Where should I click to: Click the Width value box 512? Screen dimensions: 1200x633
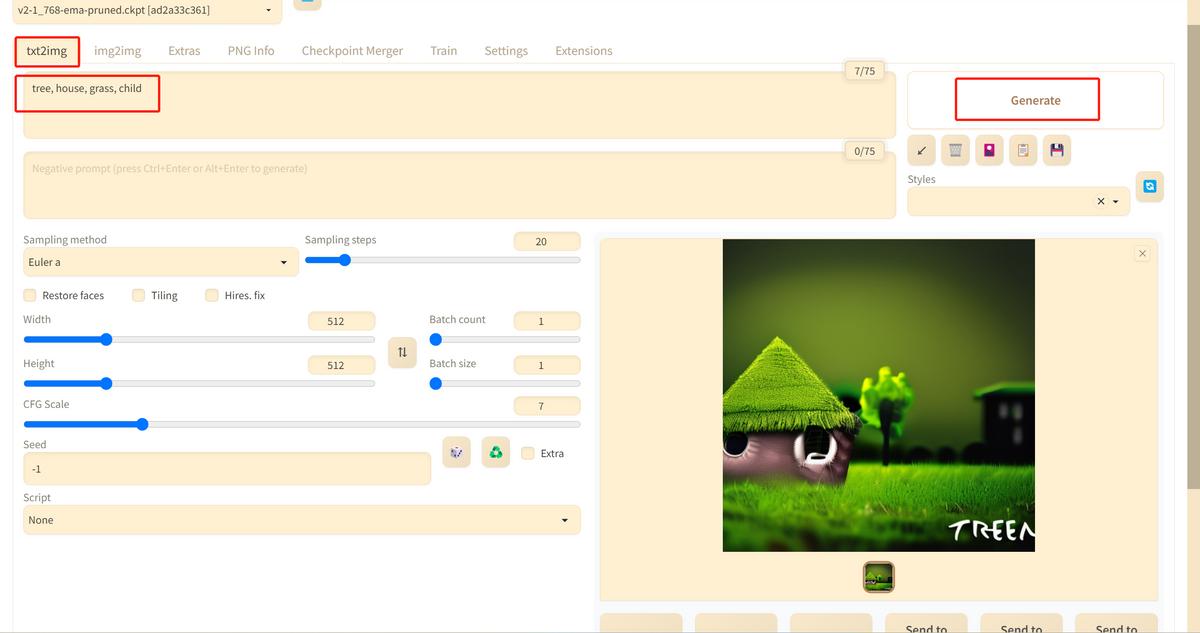(342, 321)
